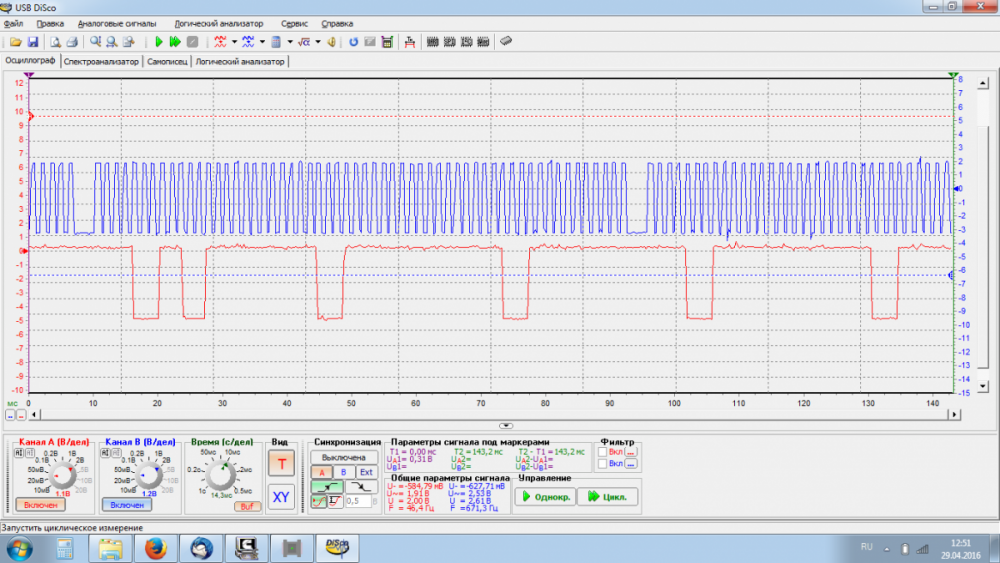Click the Время (с/дел) time-base knob
Screen dimensions: 1000x563
pyautogui.click(x=220, y=475)
